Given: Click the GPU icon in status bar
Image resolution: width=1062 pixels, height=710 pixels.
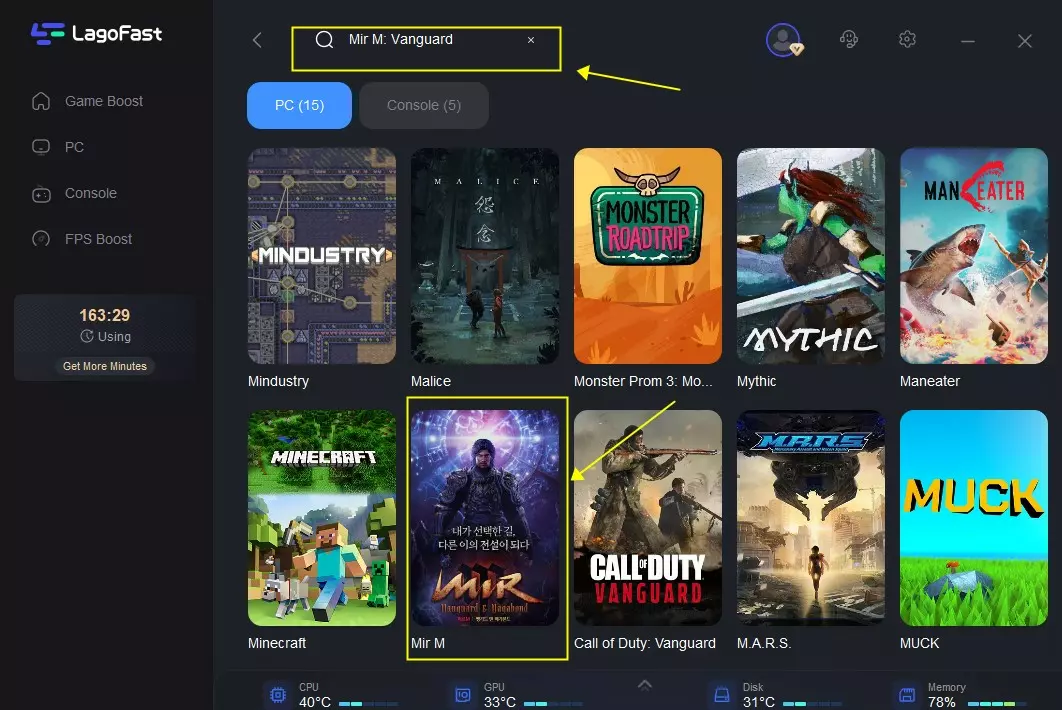Looking at the screenshot, I should pyautogui.click(x=463, y=695).
